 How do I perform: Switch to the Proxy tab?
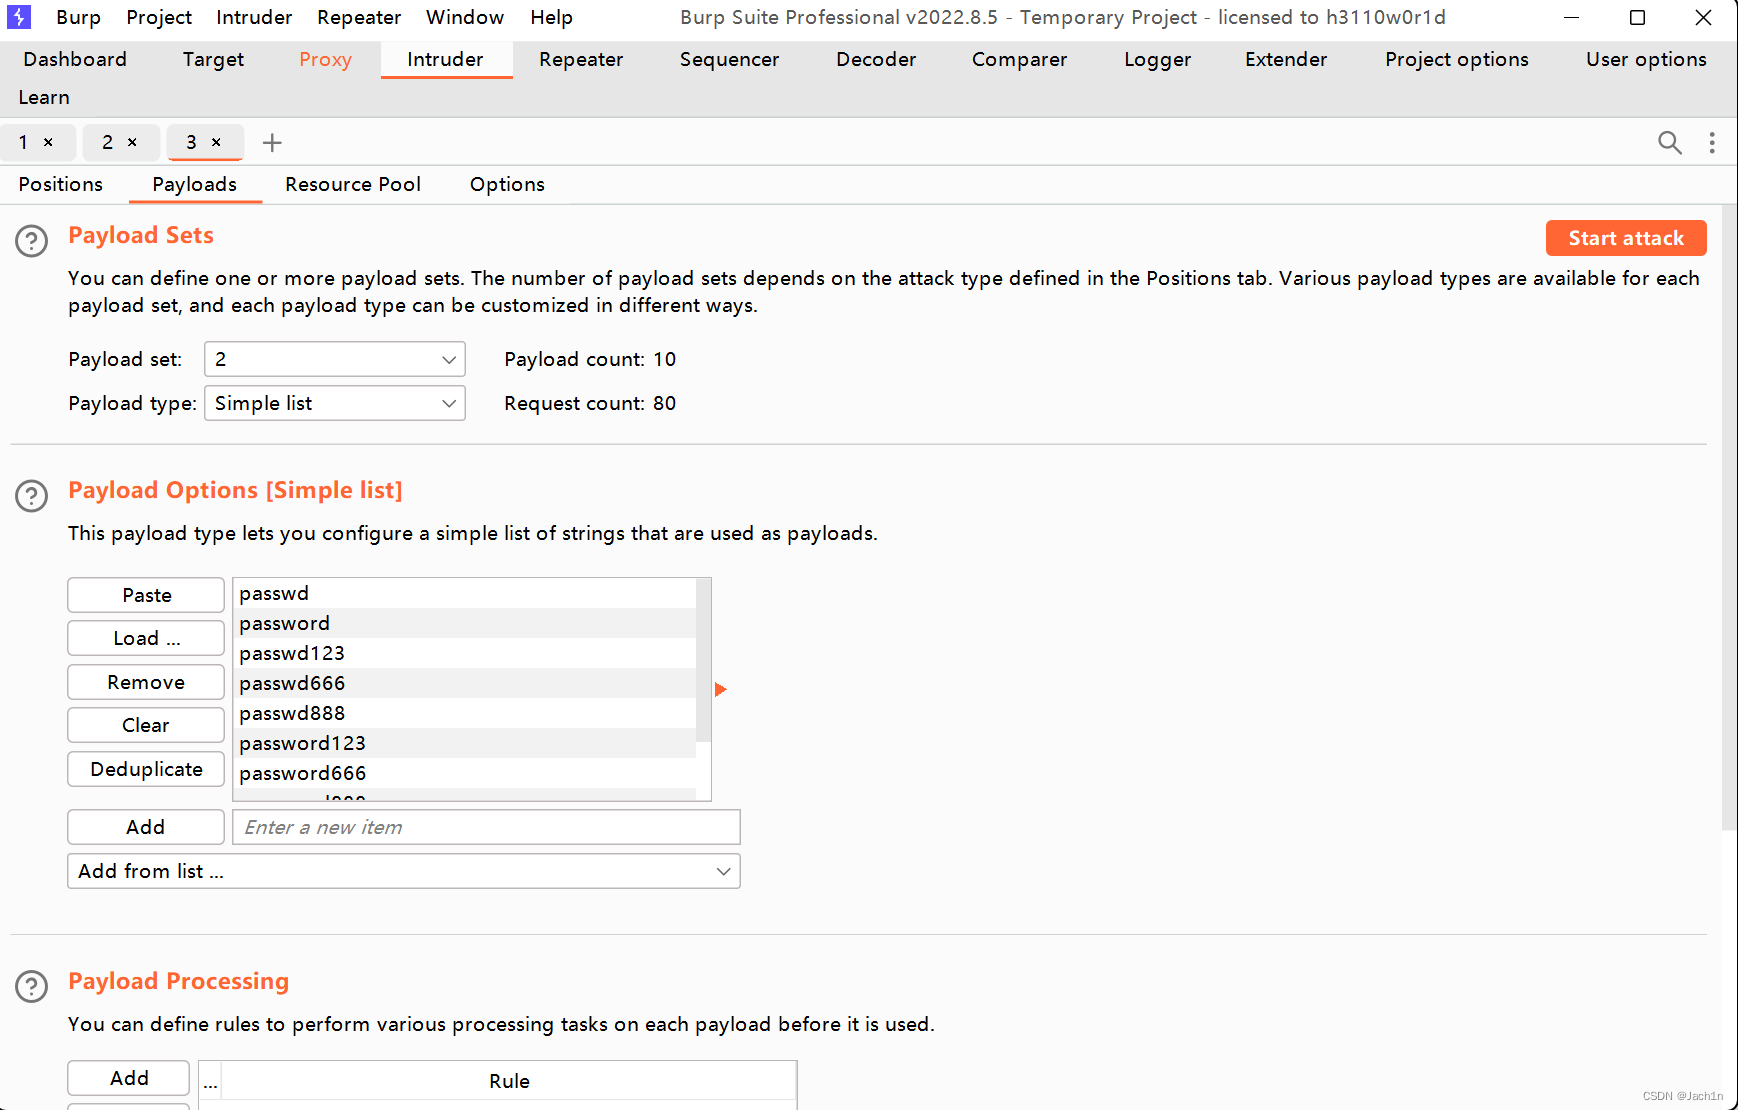point(325,59)
